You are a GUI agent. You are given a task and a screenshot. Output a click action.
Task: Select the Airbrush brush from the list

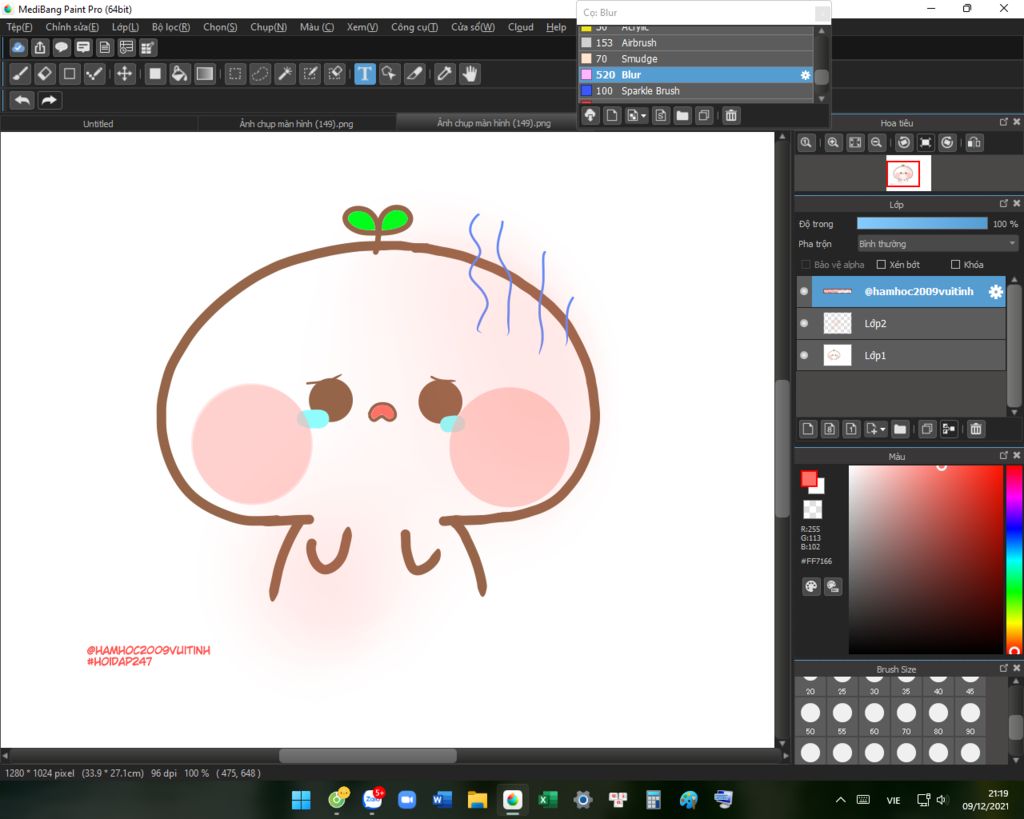(638, 43)
